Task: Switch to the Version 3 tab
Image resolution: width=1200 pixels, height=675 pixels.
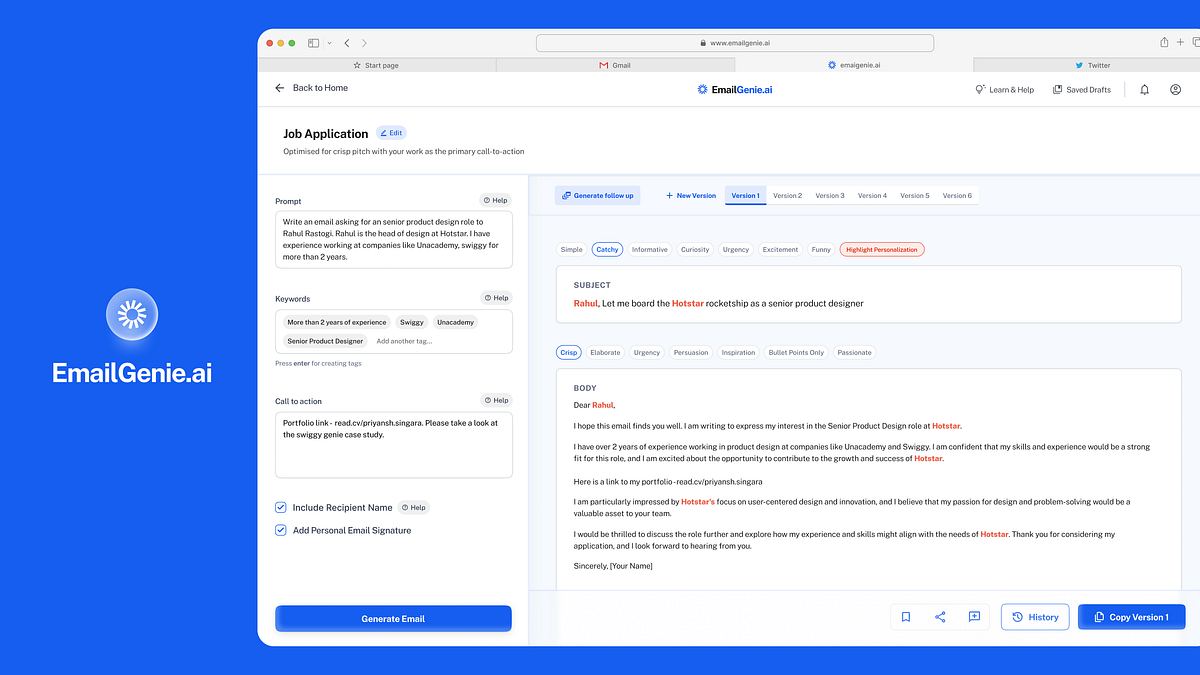Action: point(829,195)
